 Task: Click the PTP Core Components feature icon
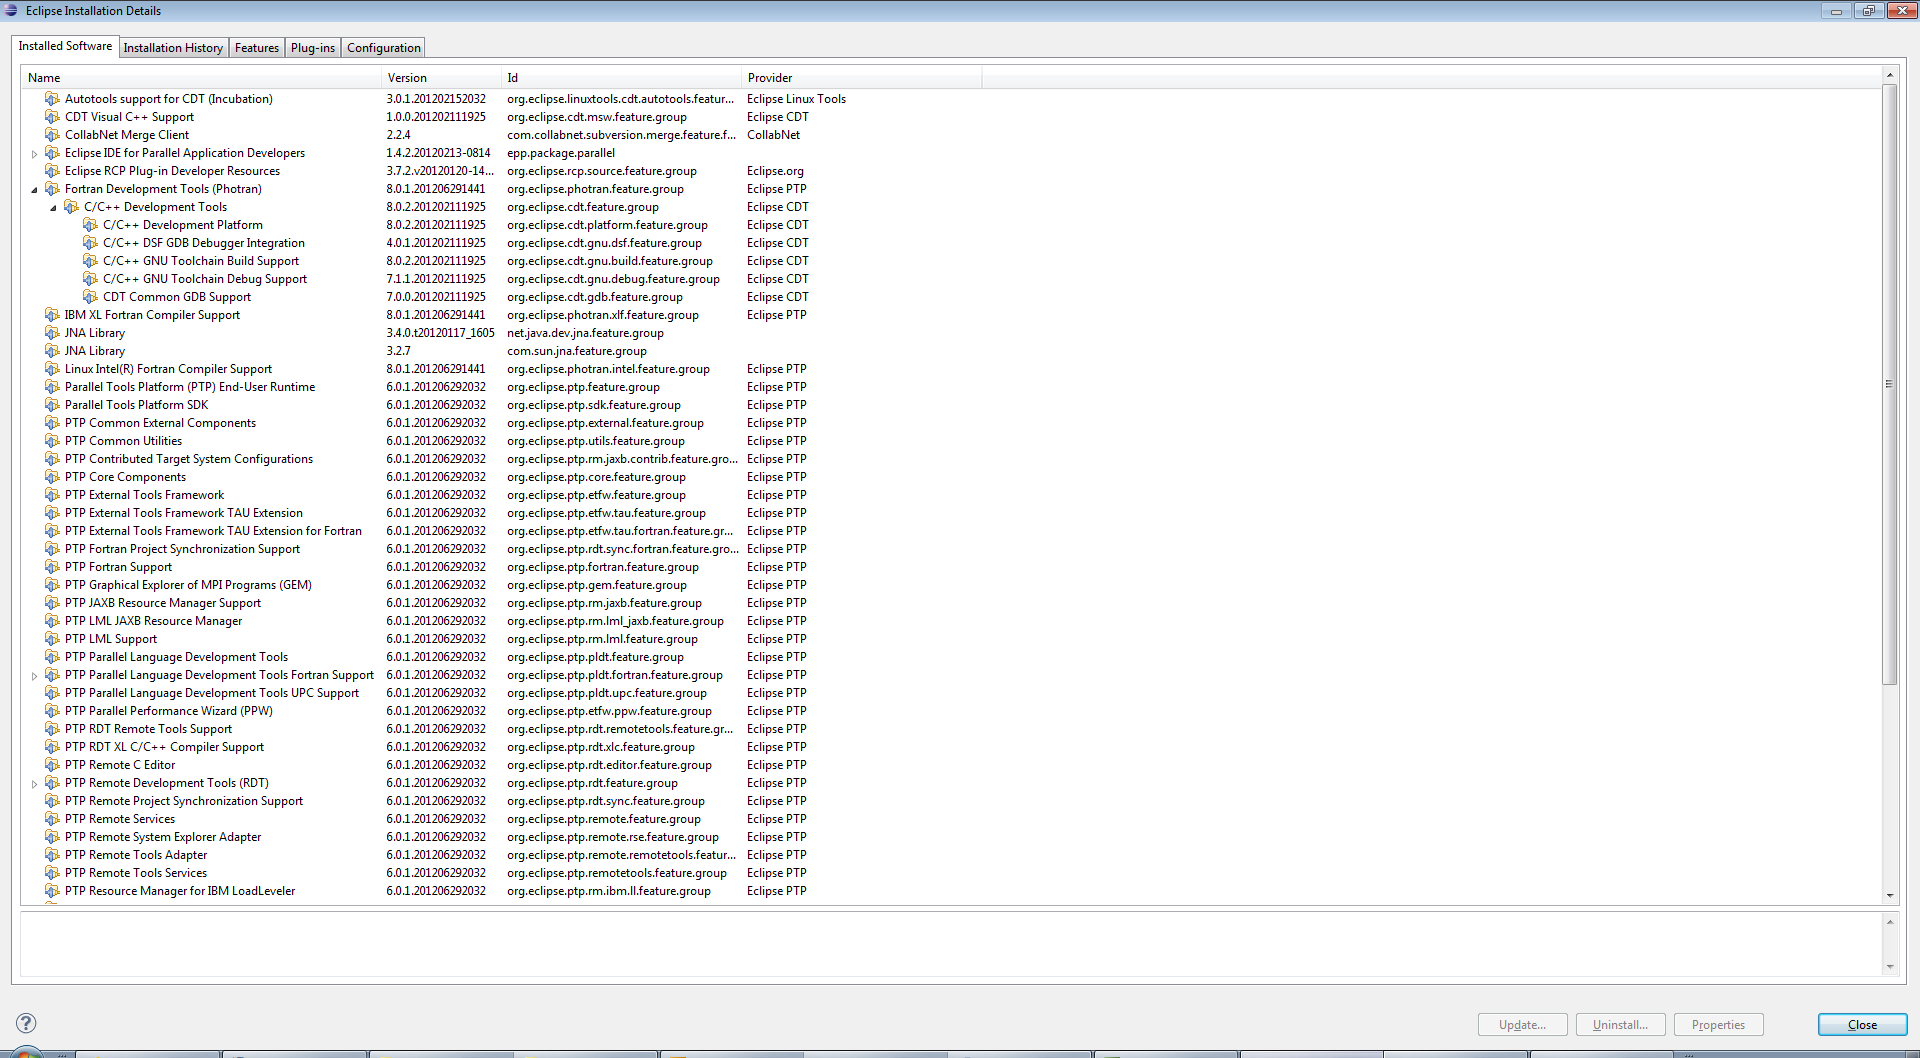[52, 477]
